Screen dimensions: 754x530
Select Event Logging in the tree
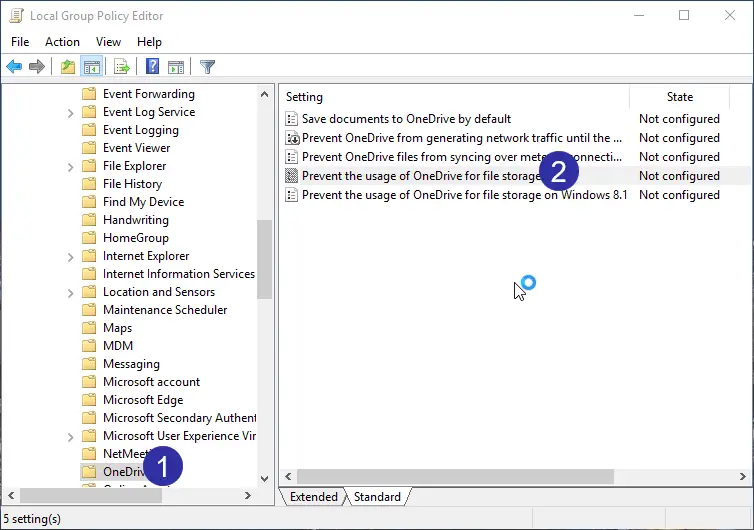(140, 130)
